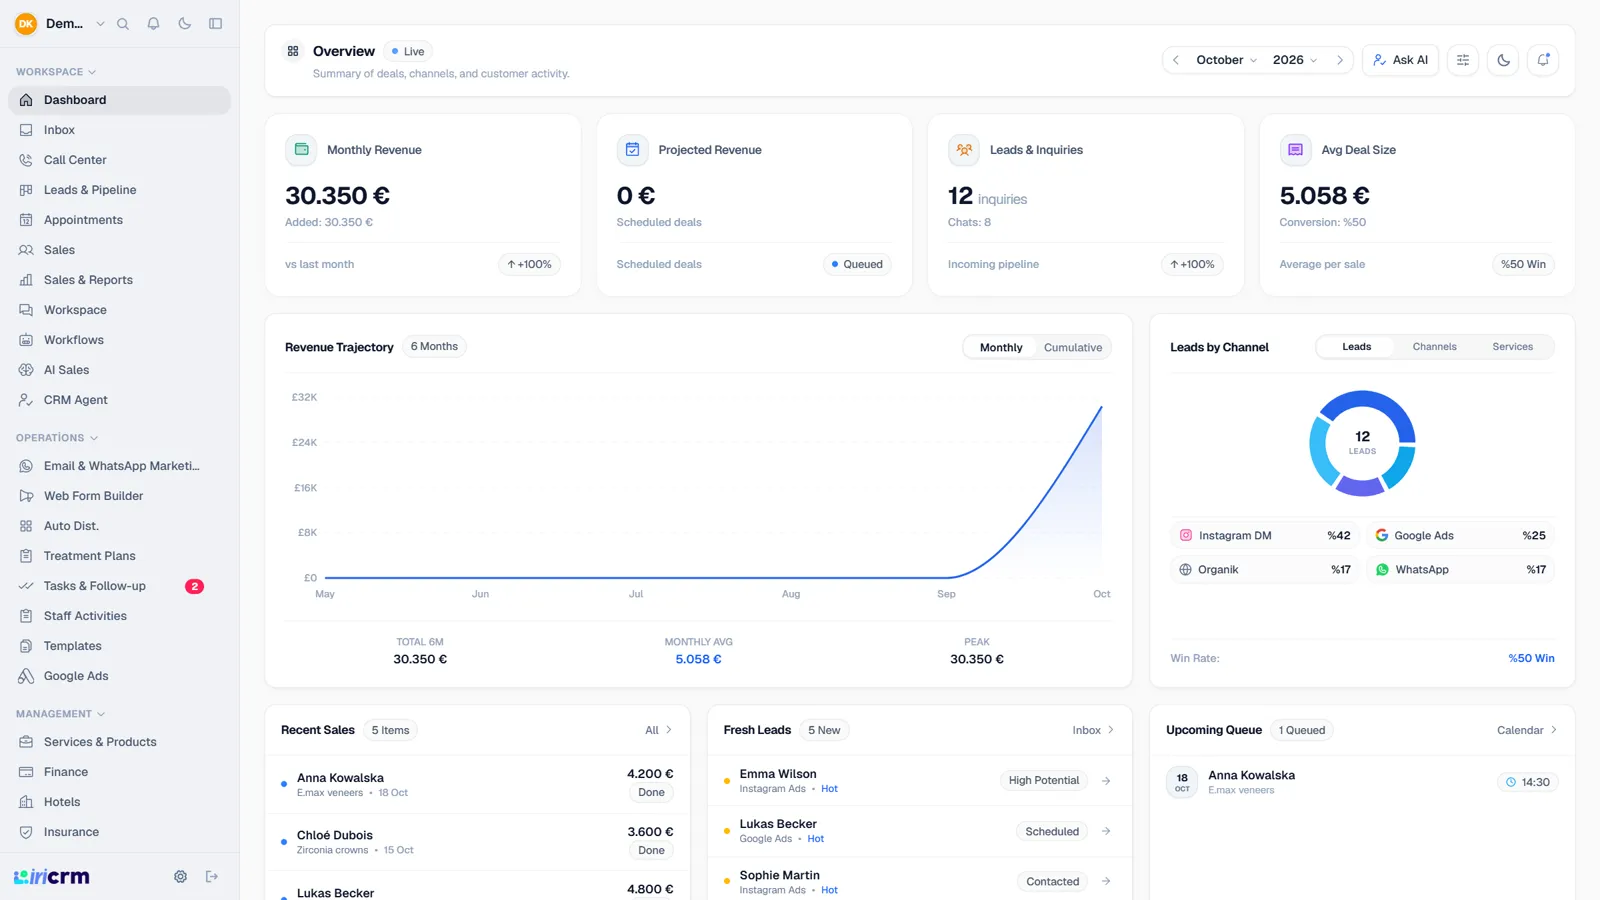Collapse the MANAGEMENT section

pyautogui.click(x=60, y=714)
